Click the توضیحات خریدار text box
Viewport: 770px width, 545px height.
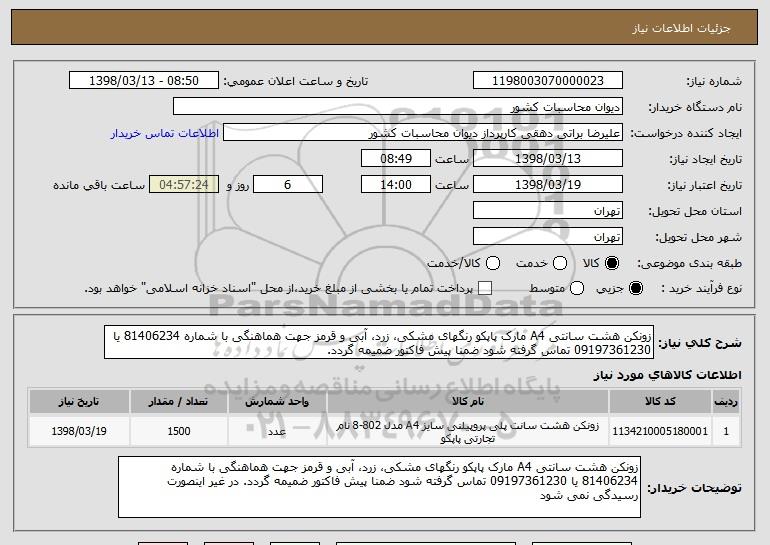pyautogui.click(x=379, y=487)
